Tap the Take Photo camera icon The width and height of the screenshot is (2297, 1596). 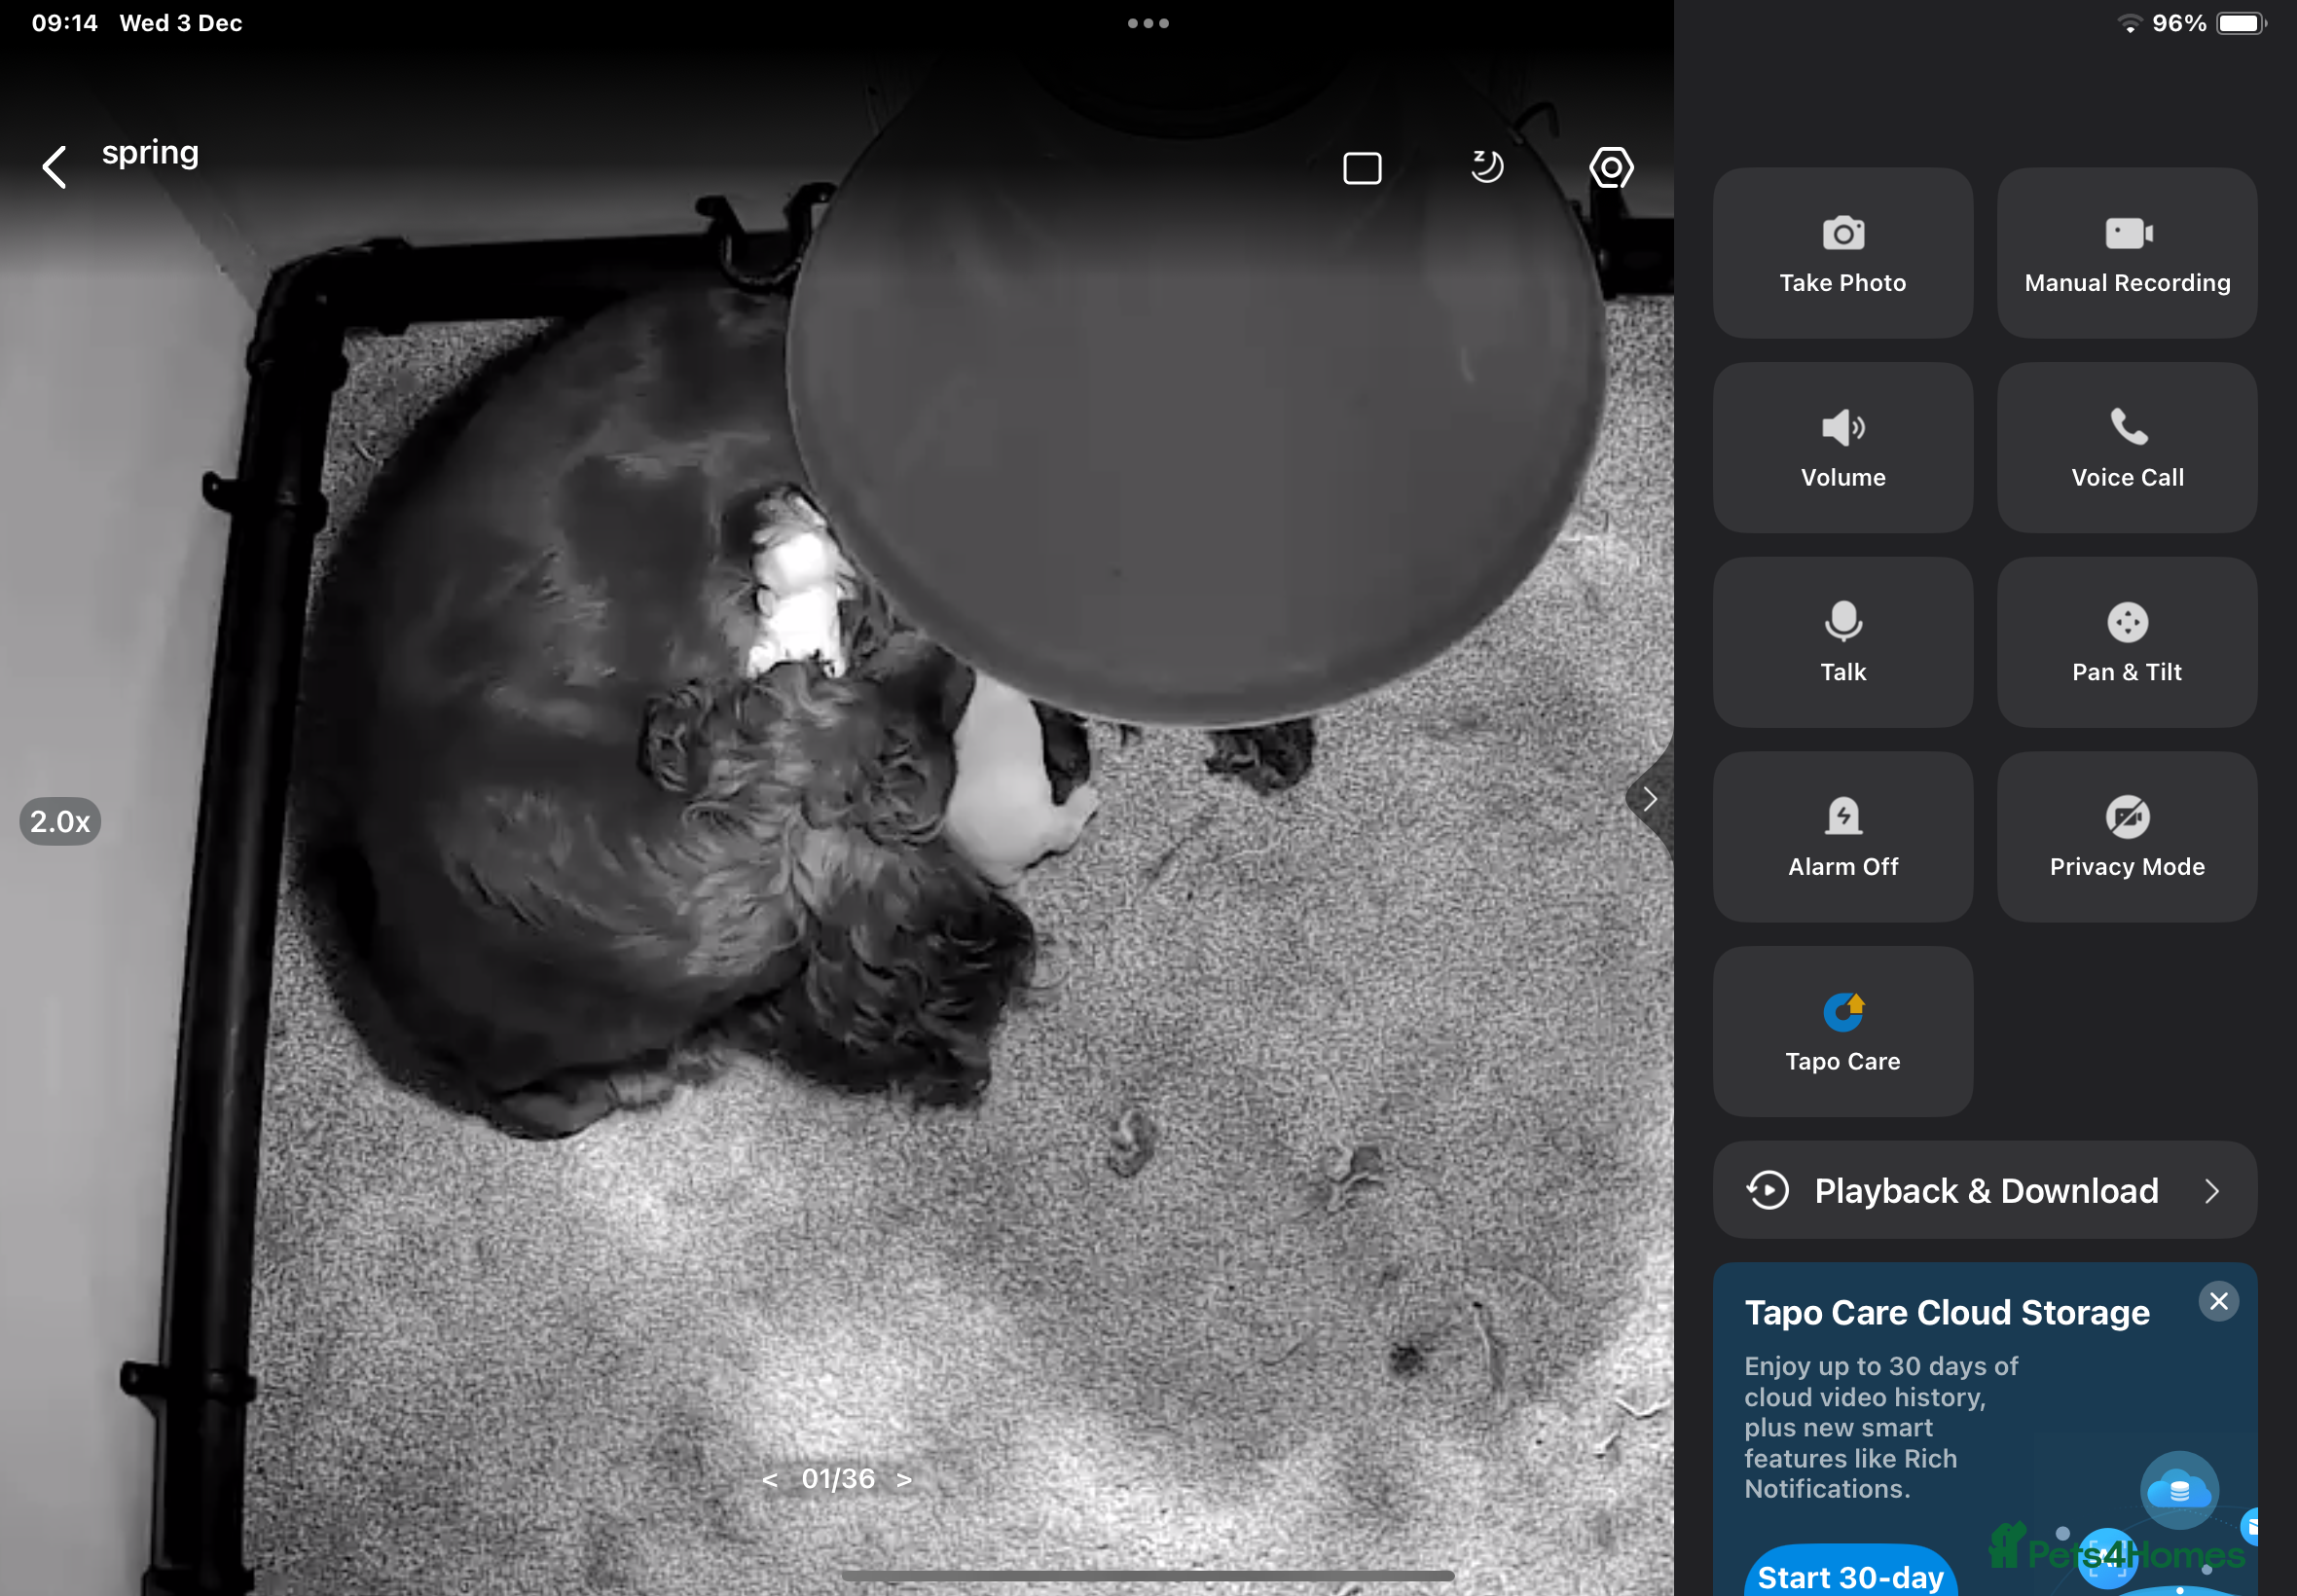[x=1842, y=234]
